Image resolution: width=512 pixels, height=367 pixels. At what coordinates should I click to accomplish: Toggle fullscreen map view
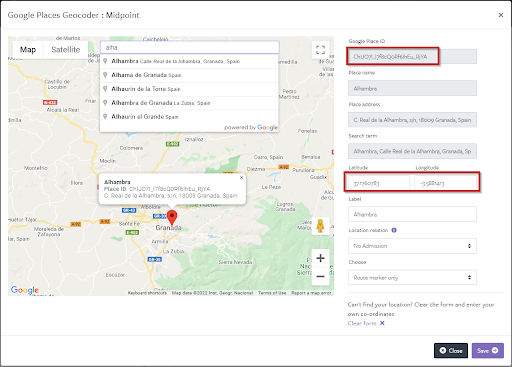320,50
